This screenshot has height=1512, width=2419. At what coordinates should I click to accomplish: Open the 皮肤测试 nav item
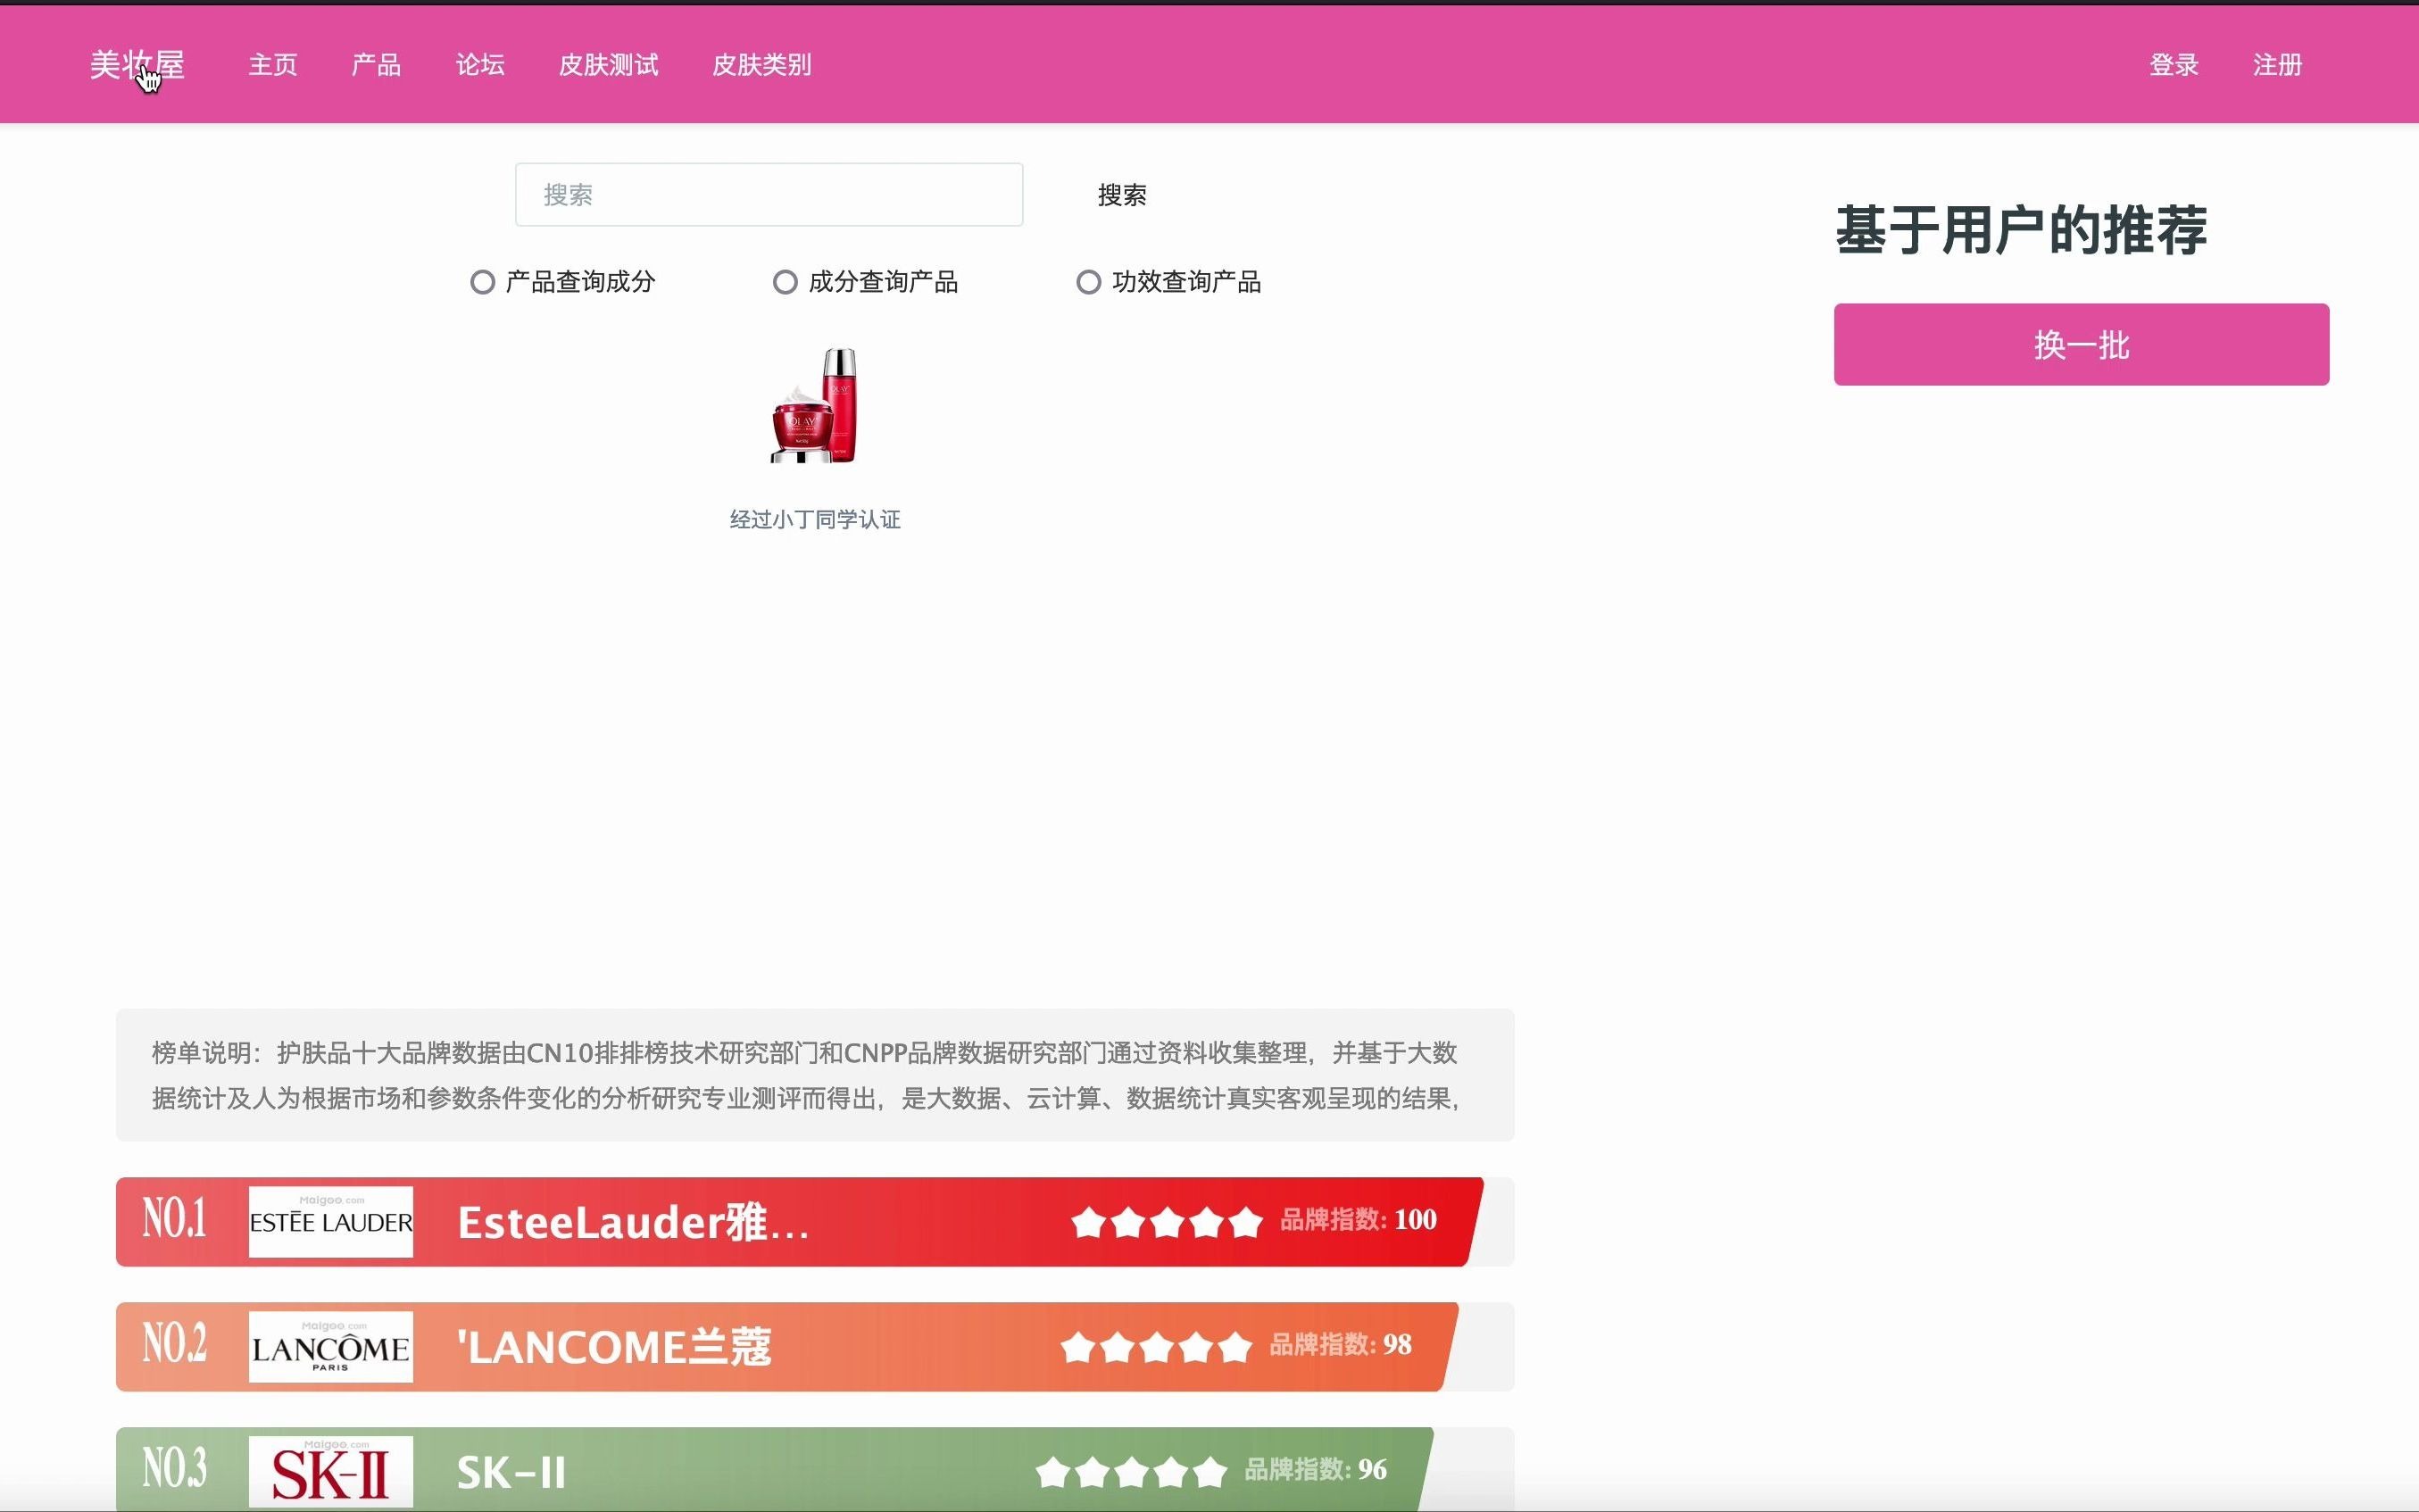(x=608, y=65)
